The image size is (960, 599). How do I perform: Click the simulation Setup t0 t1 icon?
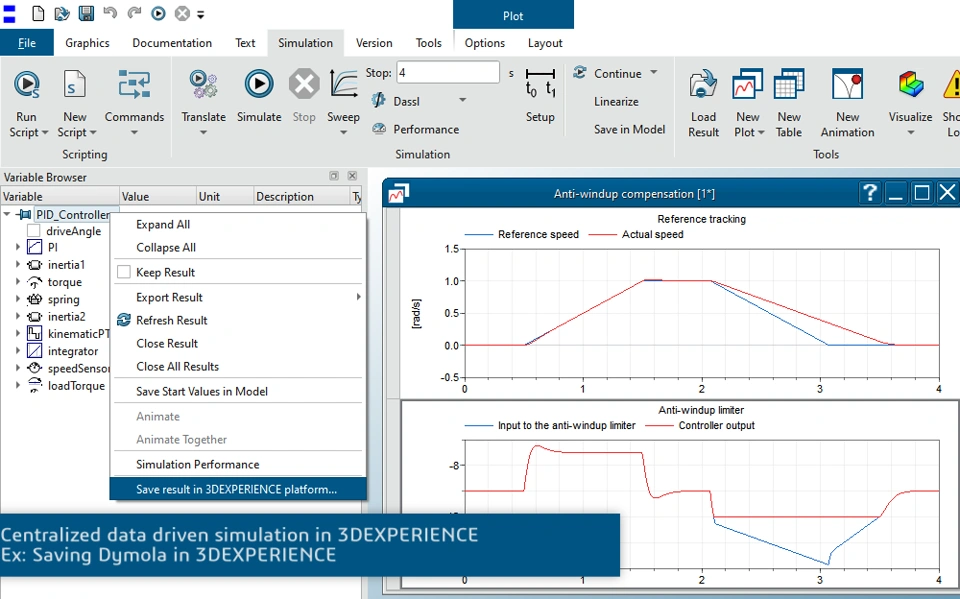tap(540, 84)
